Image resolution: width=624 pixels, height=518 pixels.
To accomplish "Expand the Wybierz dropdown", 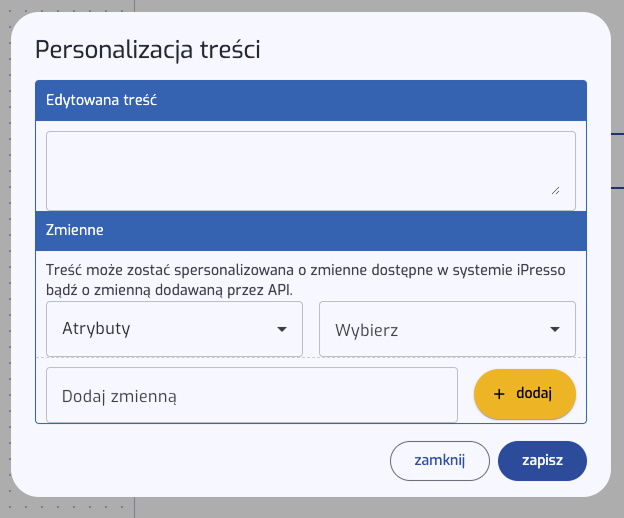I will [446, 328].
